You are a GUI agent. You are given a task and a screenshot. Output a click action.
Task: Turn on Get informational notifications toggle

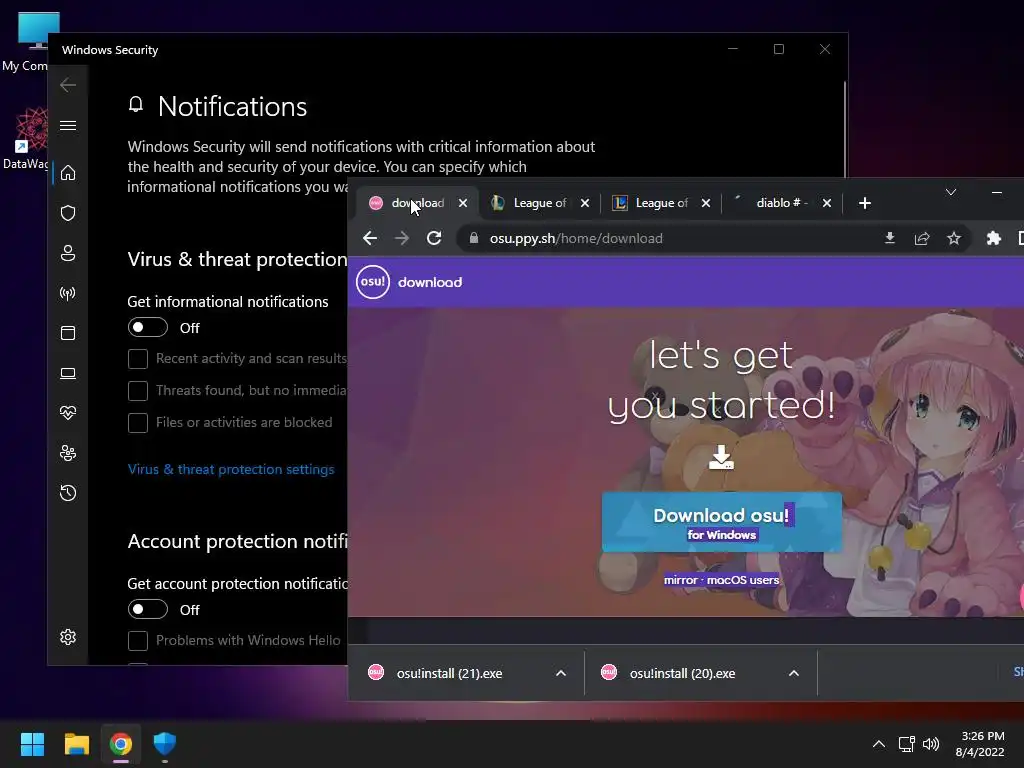pos(148,327)
